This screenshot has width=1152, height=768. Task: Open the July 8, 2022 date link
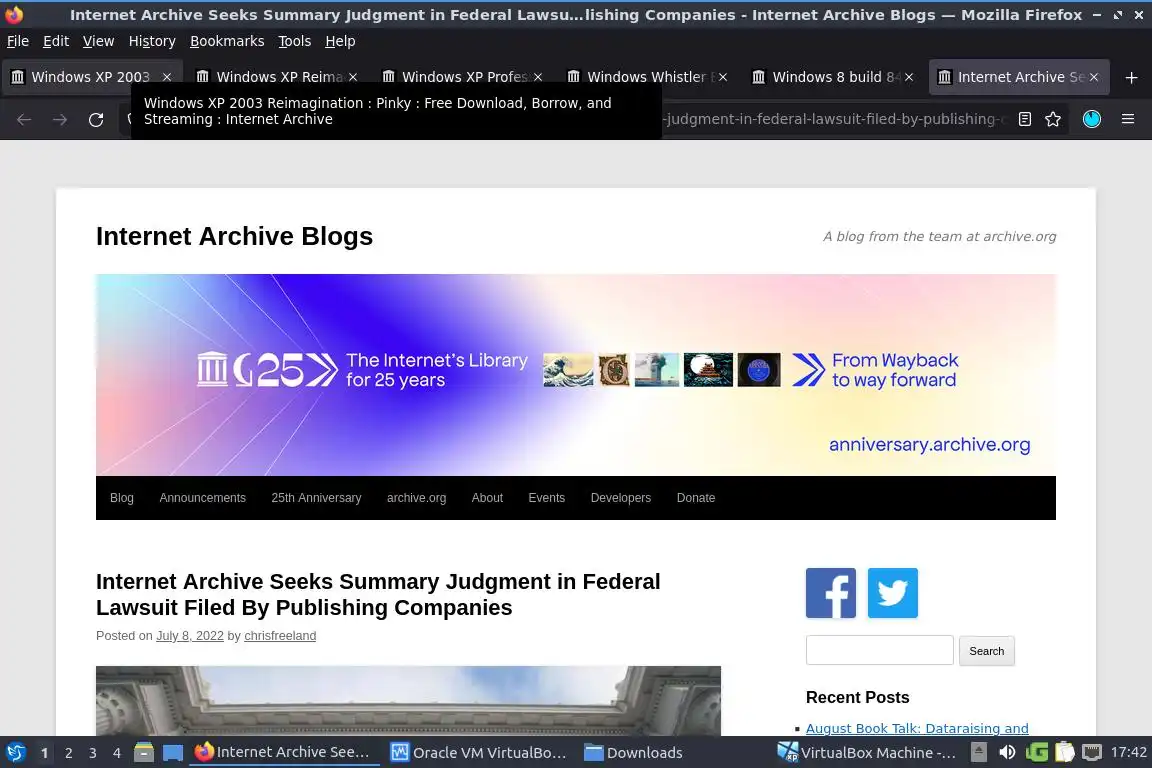190,636
